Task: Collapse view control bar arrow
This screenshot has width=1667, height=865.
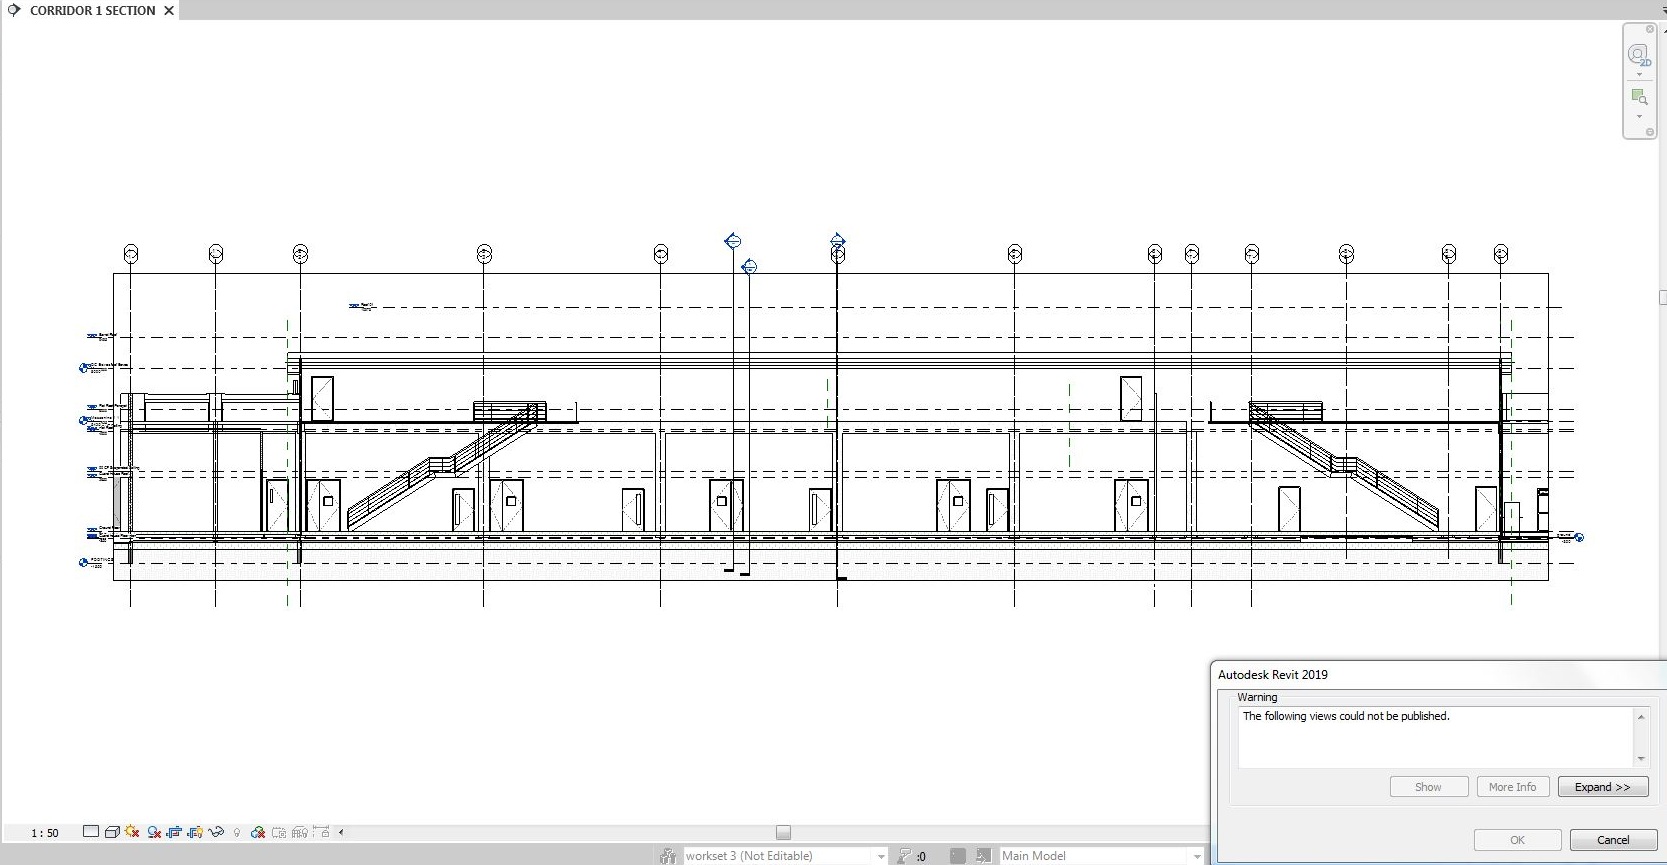Action: point(341,832)
